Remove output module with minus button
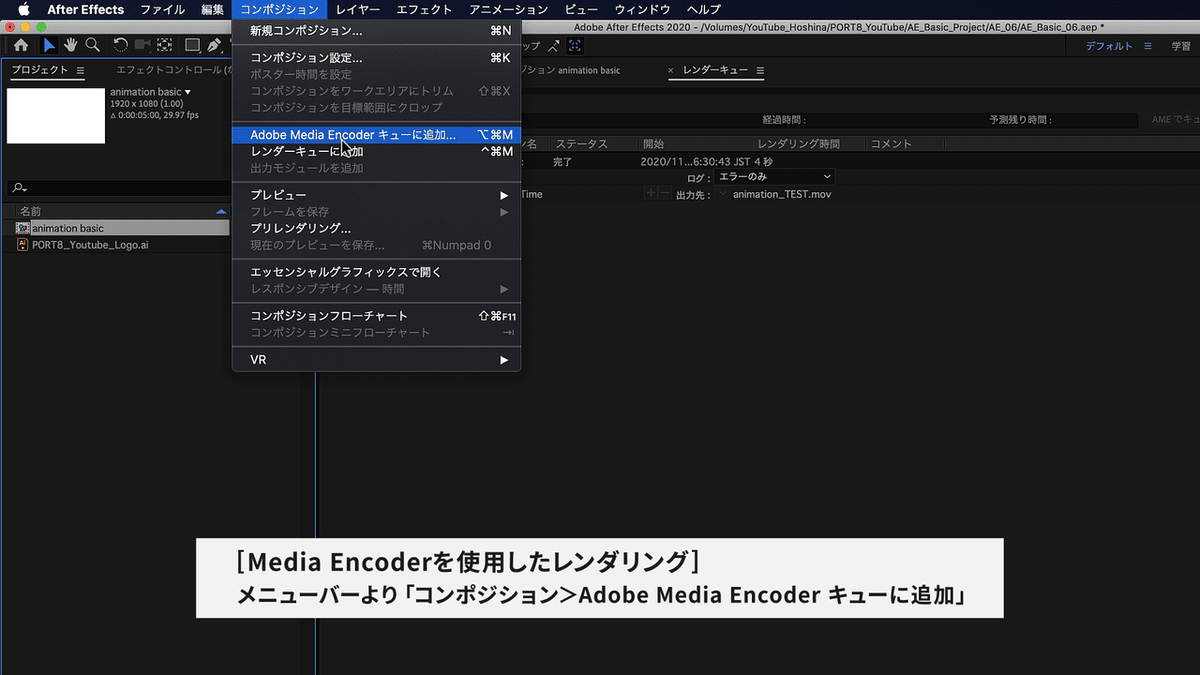 pos(665,193)
